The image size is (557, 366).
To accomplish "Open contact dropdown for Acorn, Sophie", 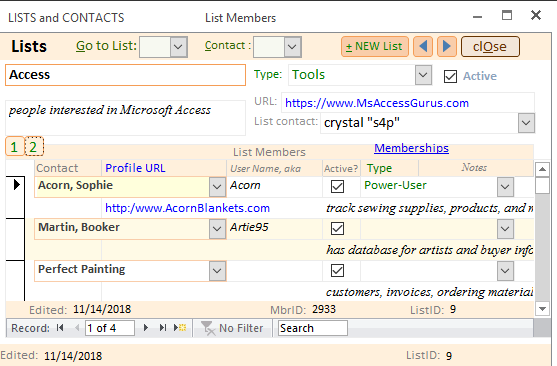I will click(x=217, y=187).
